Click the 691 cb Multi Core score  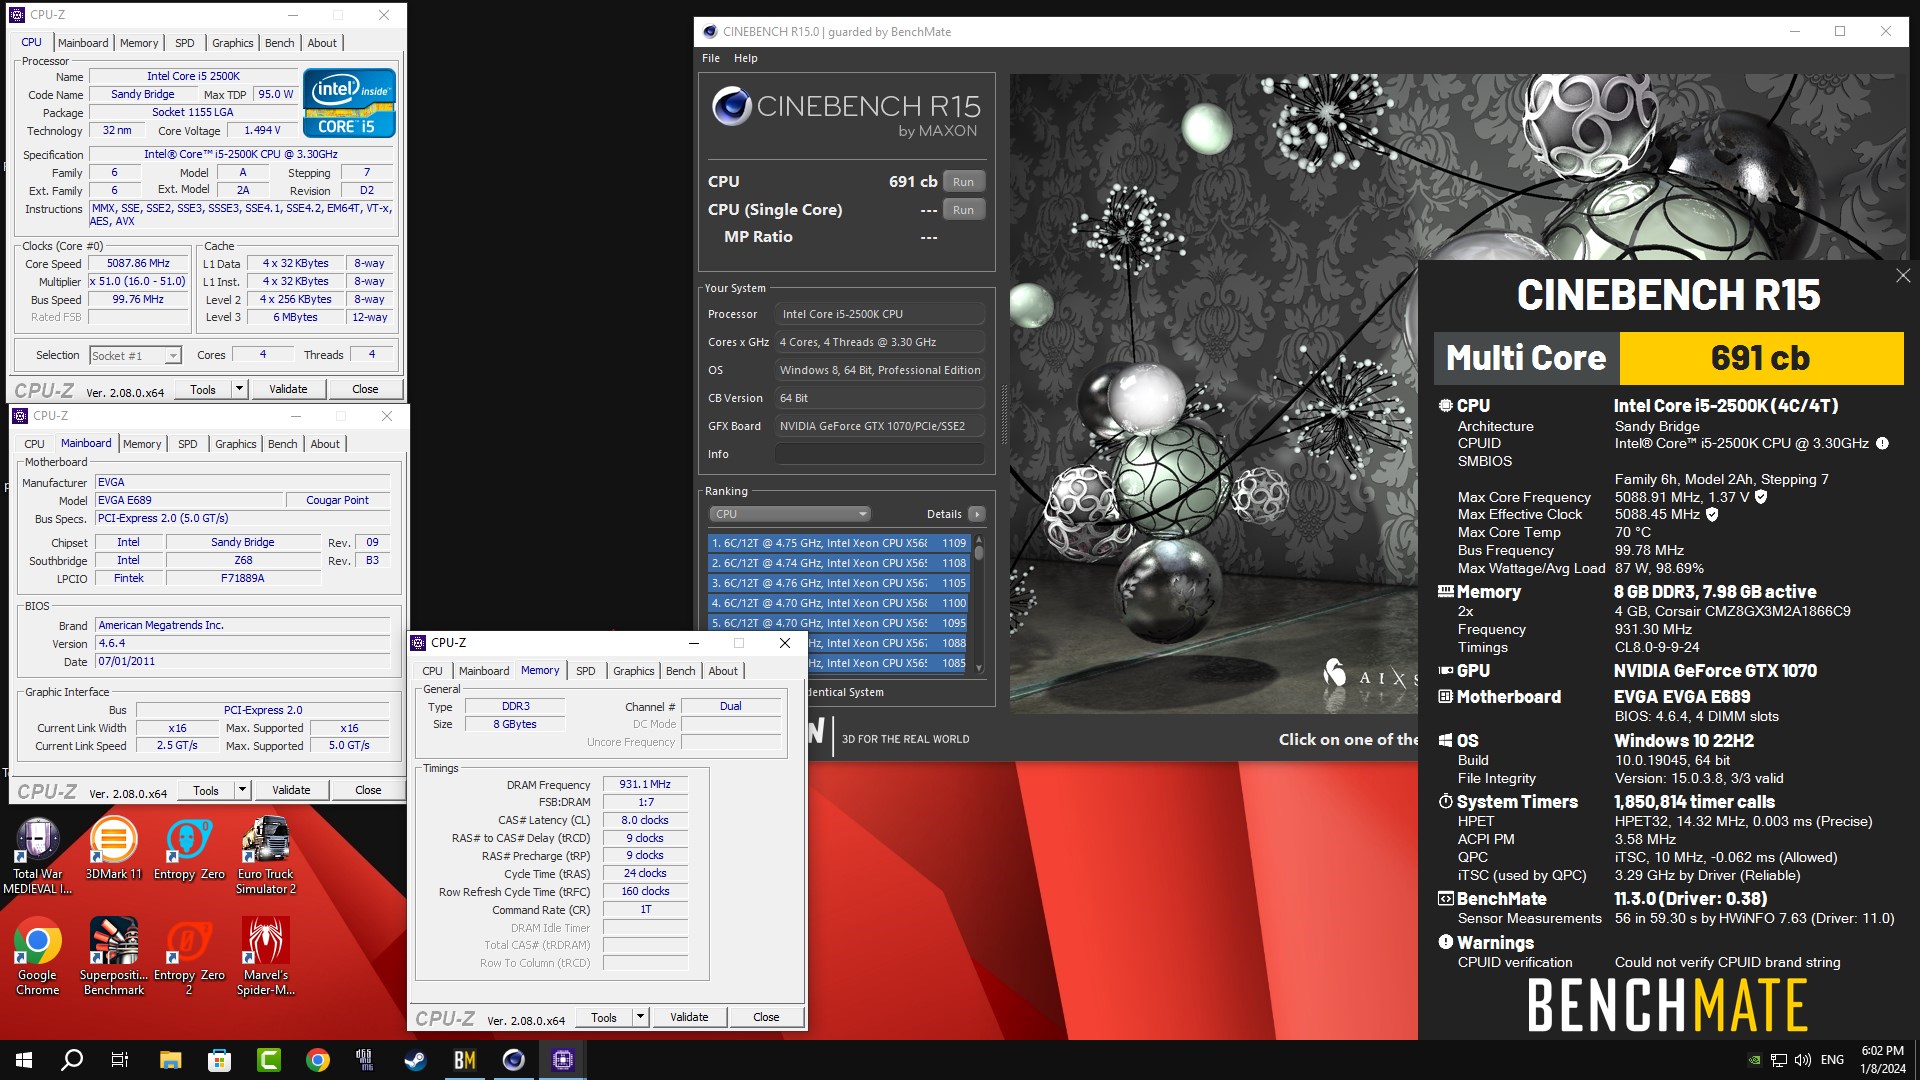(1760, 358)
